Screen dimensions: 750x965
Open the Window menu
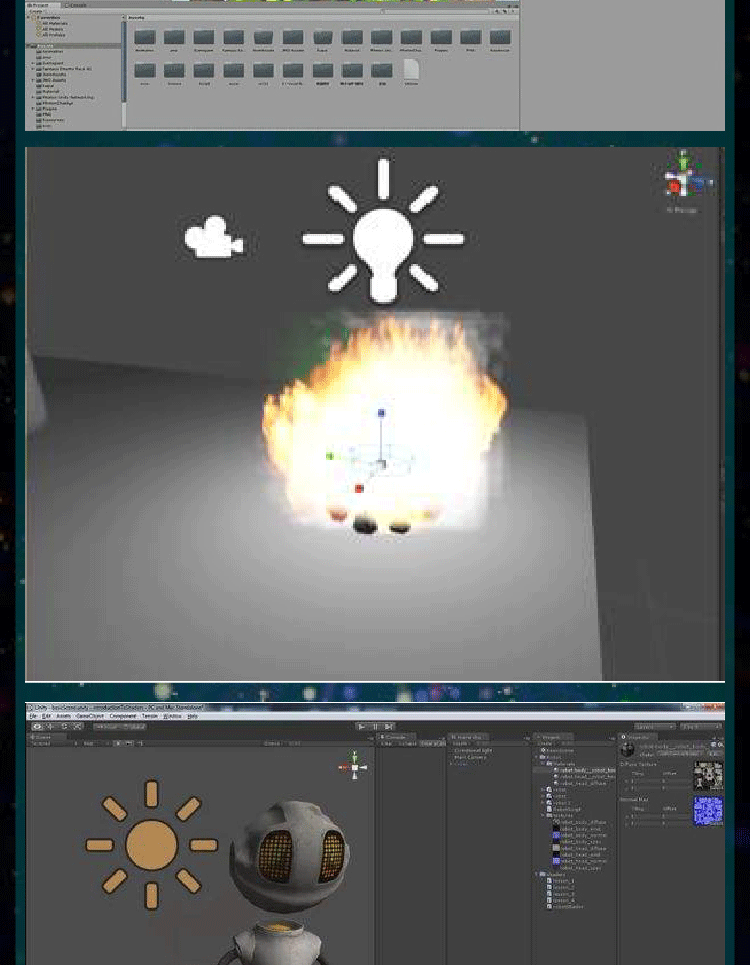coord(172,716)
